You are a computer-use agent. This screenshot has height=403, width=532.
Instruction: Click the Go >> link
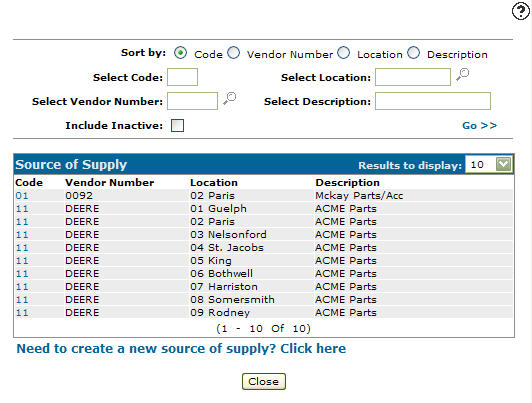pyautogui.click(x=479, y=126)
